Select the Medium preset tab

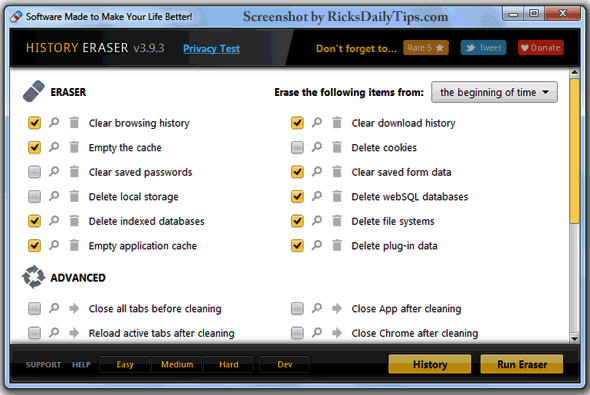[177, 364]
